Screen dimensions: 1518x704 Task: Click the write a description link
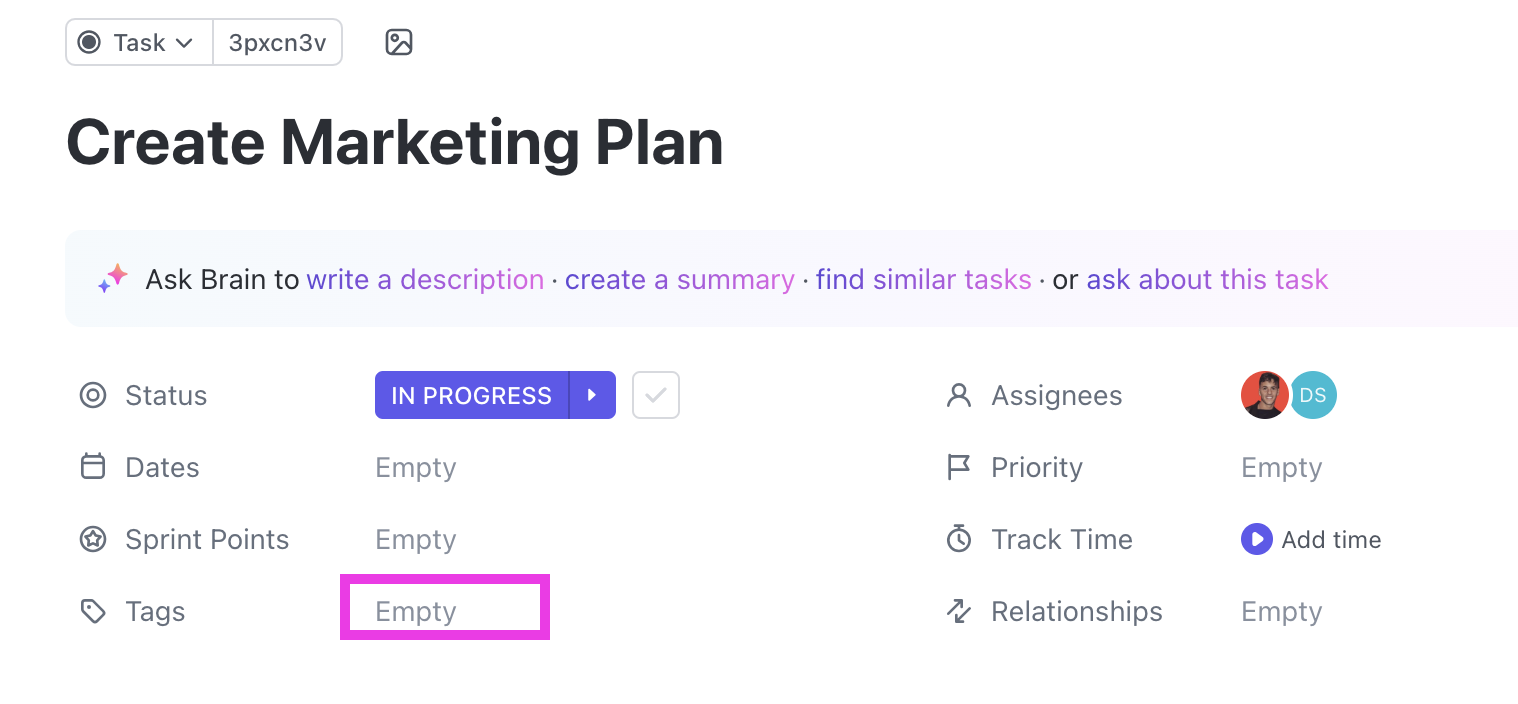pos(425,280)
